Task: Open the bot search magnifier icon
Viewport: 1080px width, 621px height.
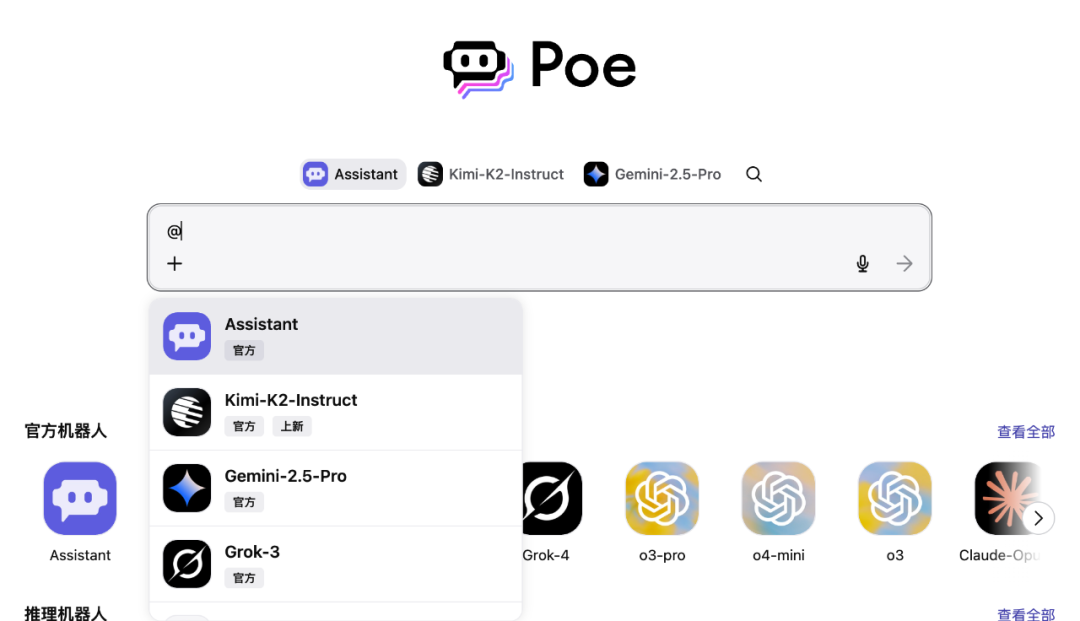Action: [754, 174]
